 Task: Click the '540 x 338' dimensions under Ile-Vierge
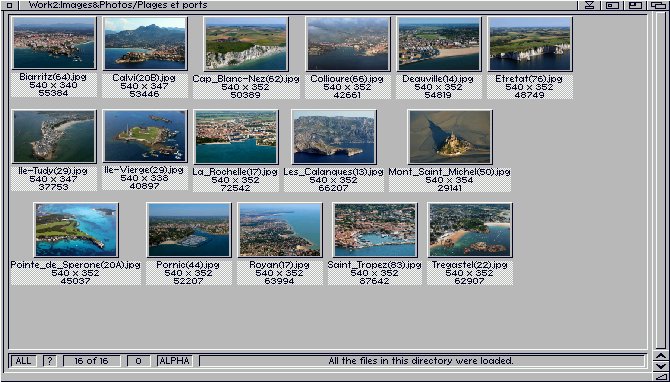click(x=144, y=178)
